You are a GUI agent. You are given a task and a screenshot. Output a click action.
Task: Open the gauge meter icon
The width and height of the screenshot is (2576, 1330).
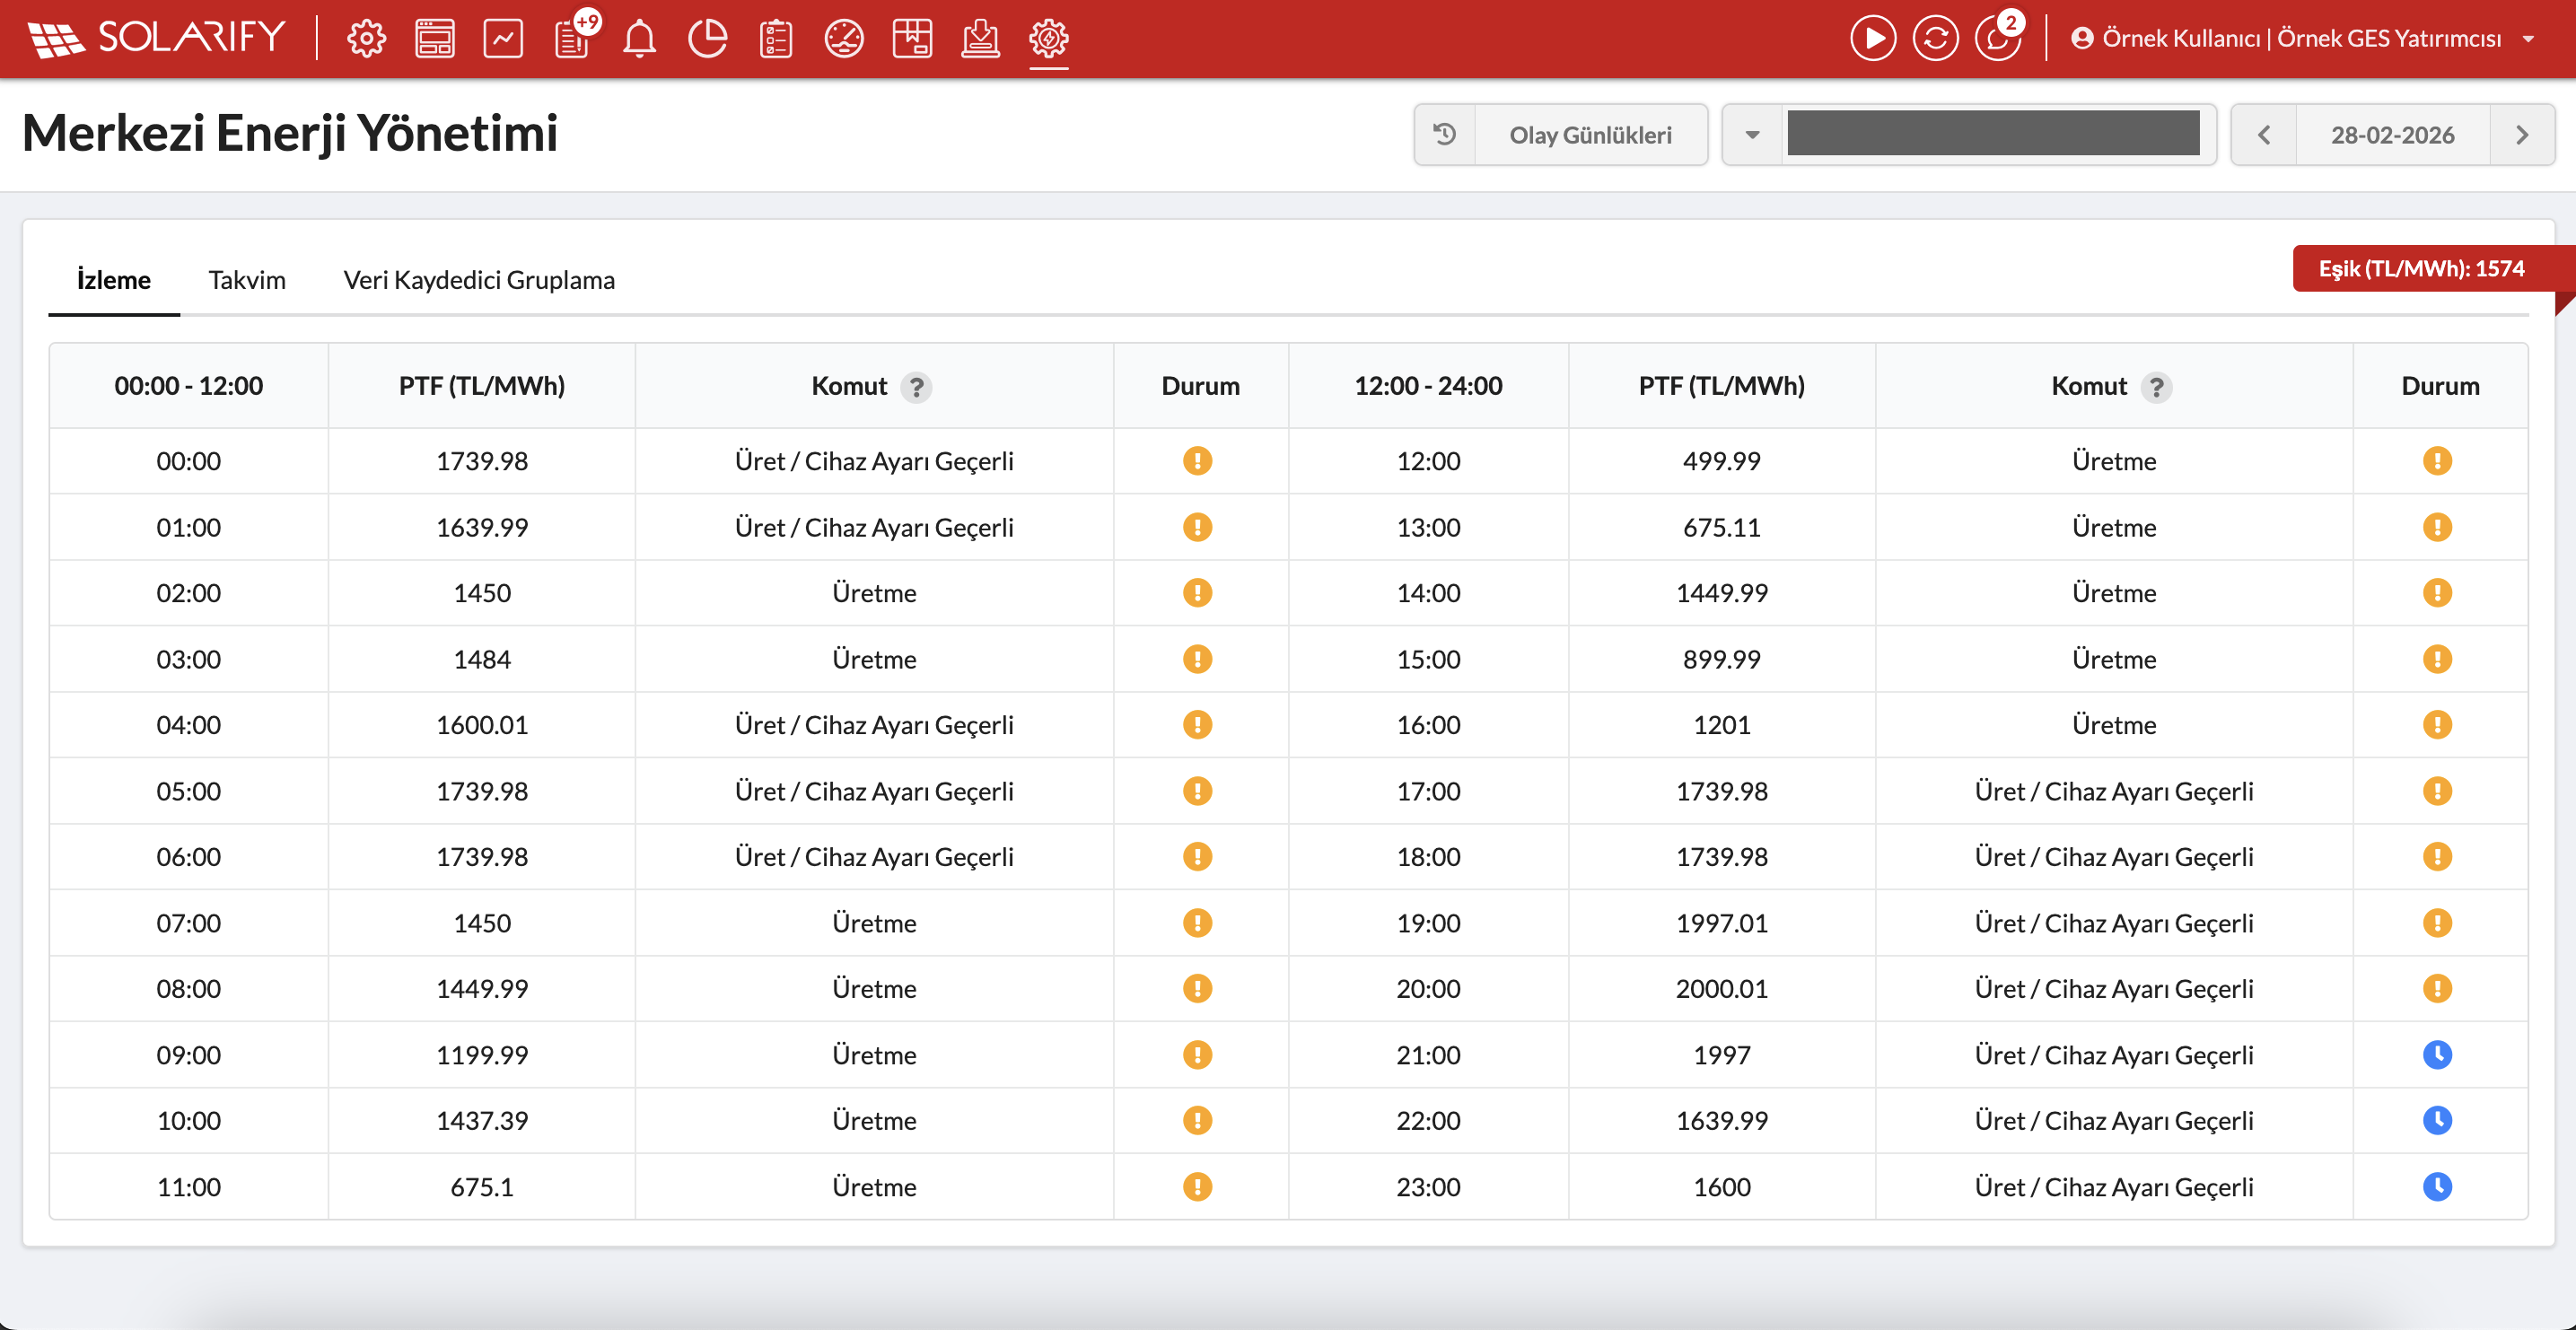tap(844, 39)
